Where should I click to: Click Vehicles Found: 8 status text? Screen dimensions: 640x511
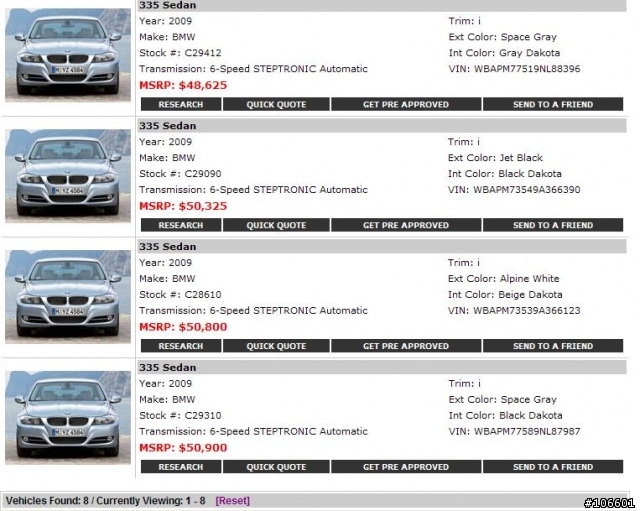pos(47,500)
